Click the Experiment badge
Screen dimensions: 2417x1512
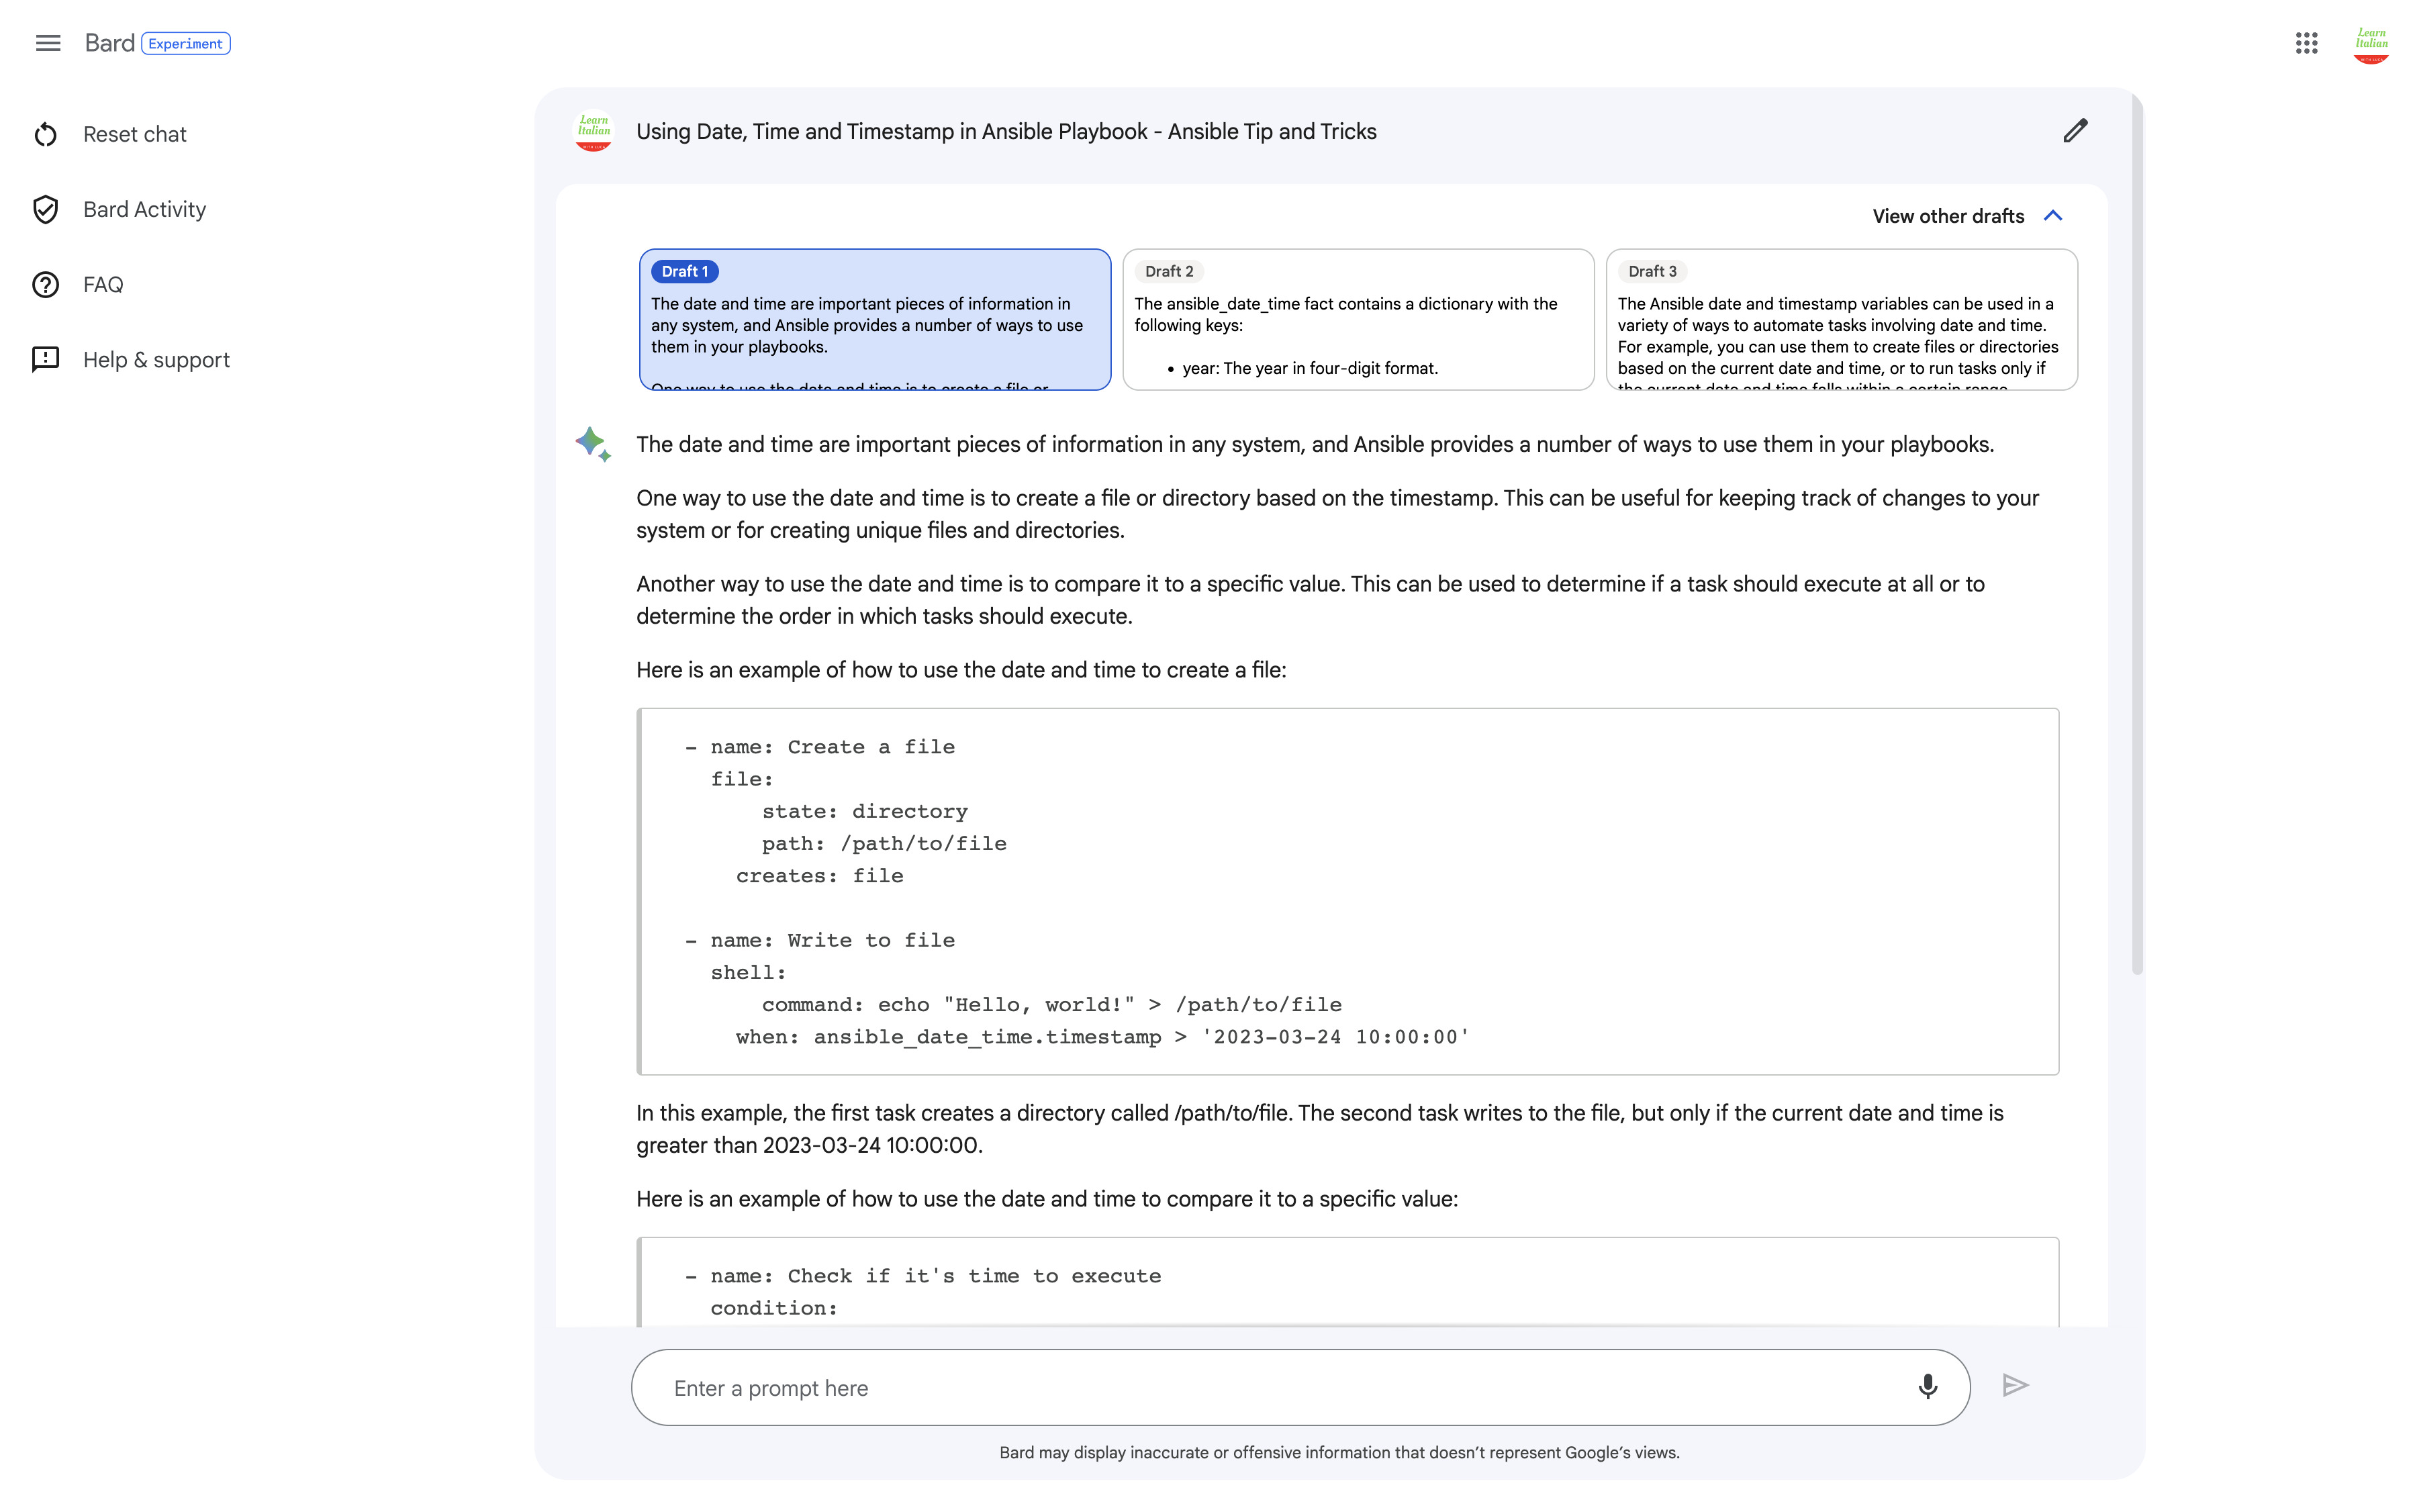click(186, 44)
